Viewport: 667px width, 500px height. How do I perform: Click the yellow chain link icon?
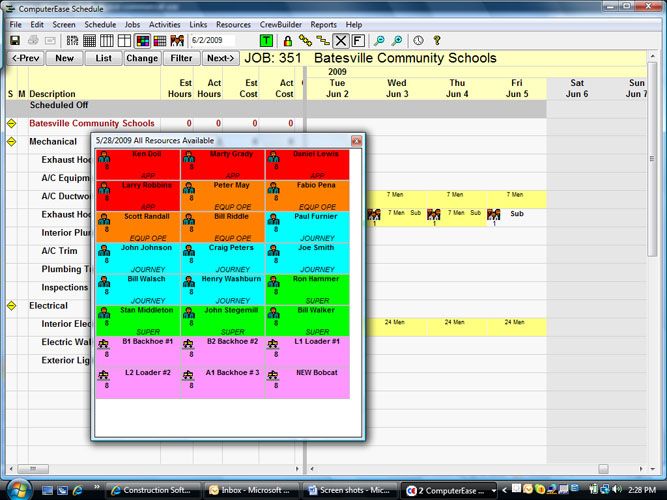(x=305, y=40)
